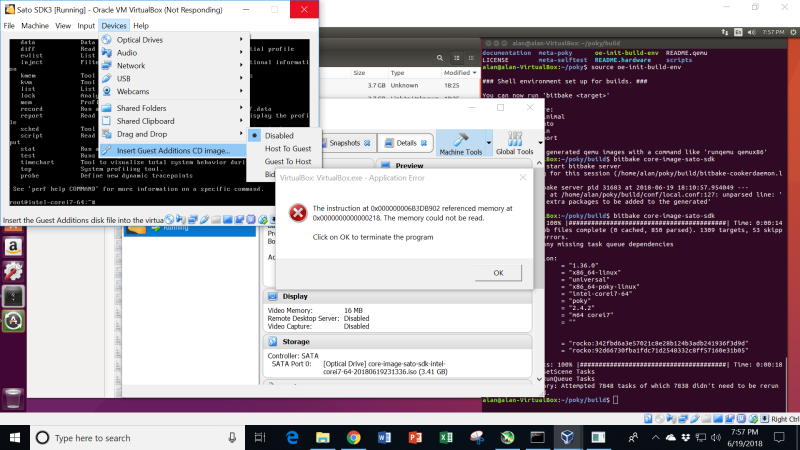This screenshot has width=800, height=450.
Task: Open Machine Tools in VirtualBox Manager
Action: pos(461,143)
